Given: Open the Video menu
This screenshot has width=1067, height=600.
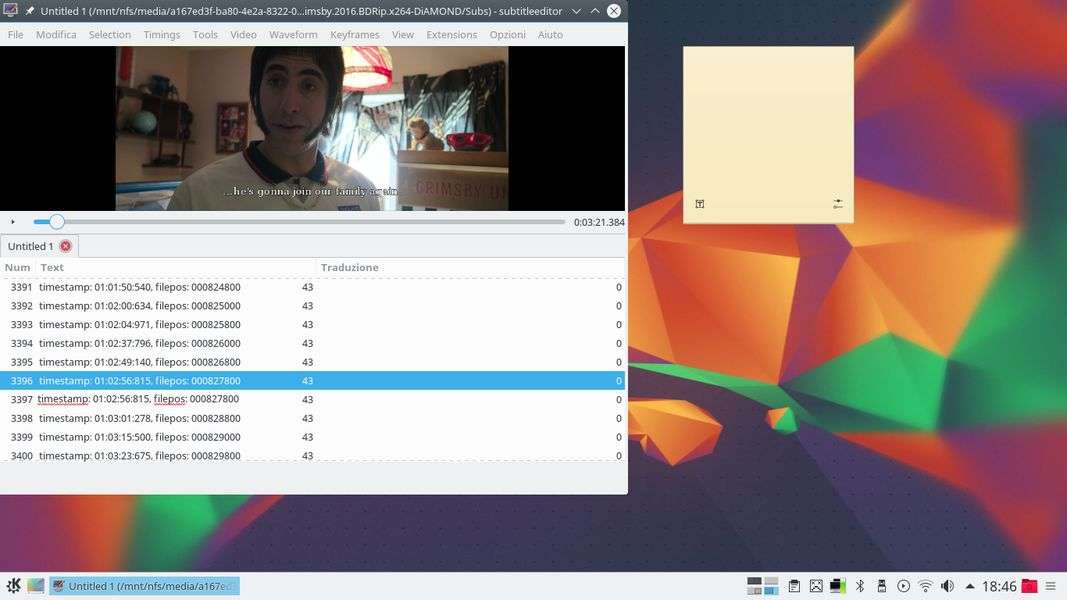Looking at the screenshot, I should (x=243, y=35).
